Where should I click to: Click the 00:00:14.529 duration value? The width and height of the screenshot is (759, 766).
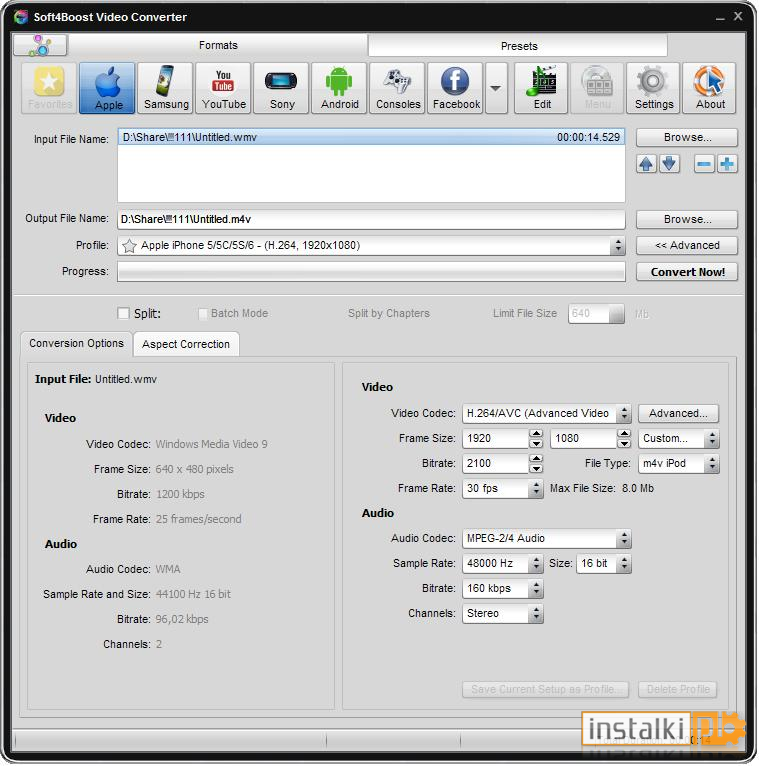(x=588, y=137)
